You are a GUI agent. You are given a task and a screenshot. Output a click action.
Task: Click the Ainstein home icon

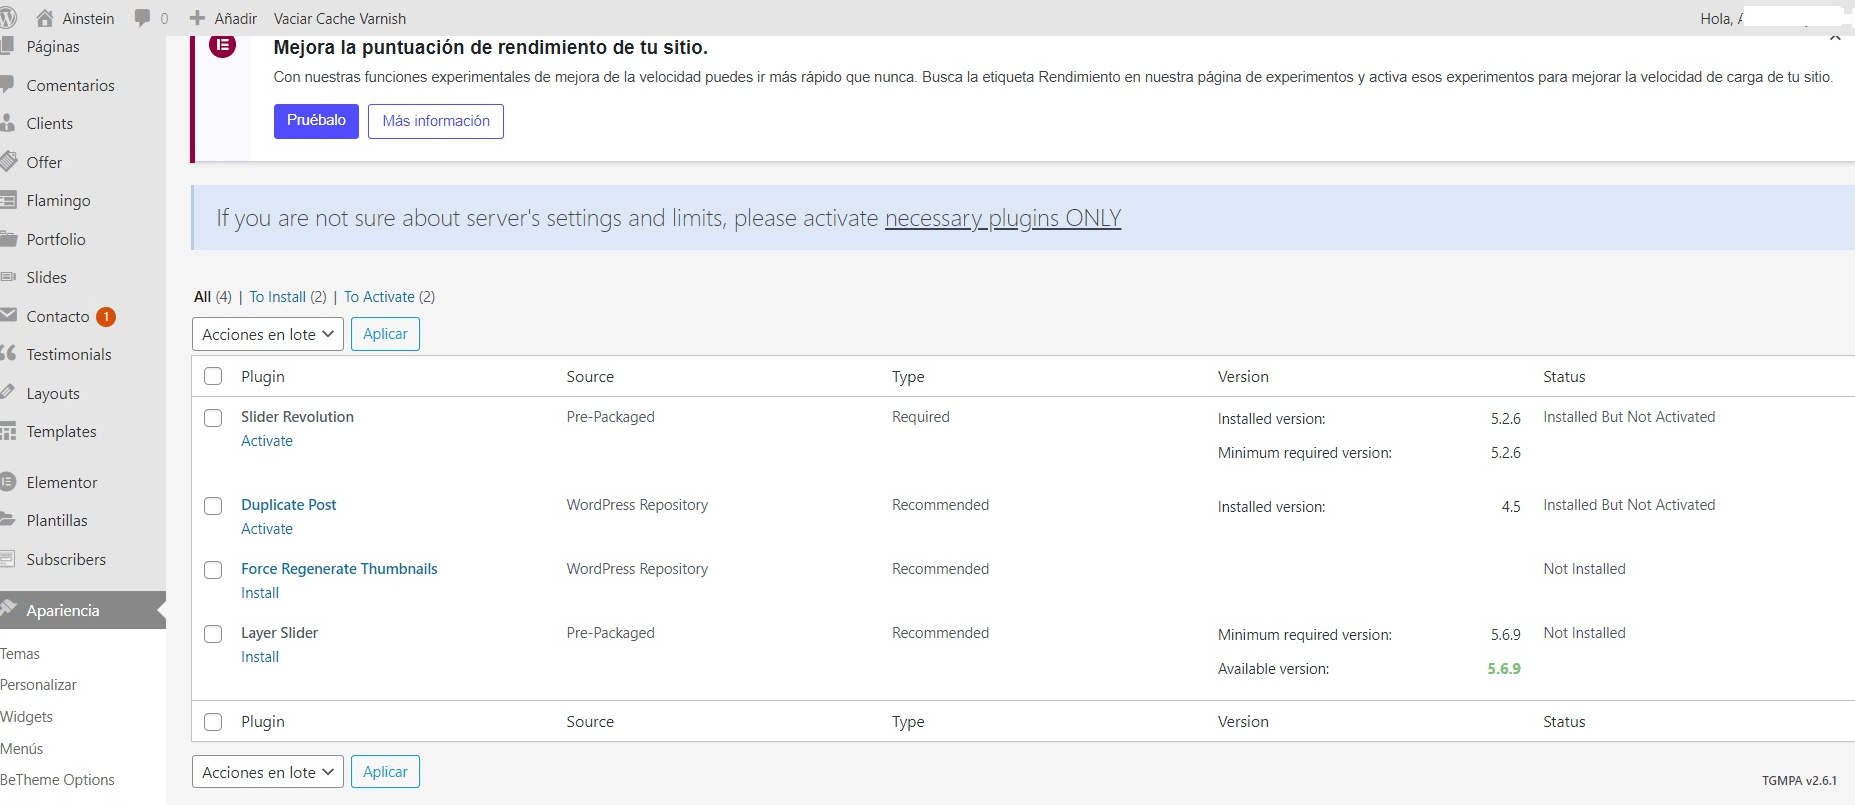(45, 18)
